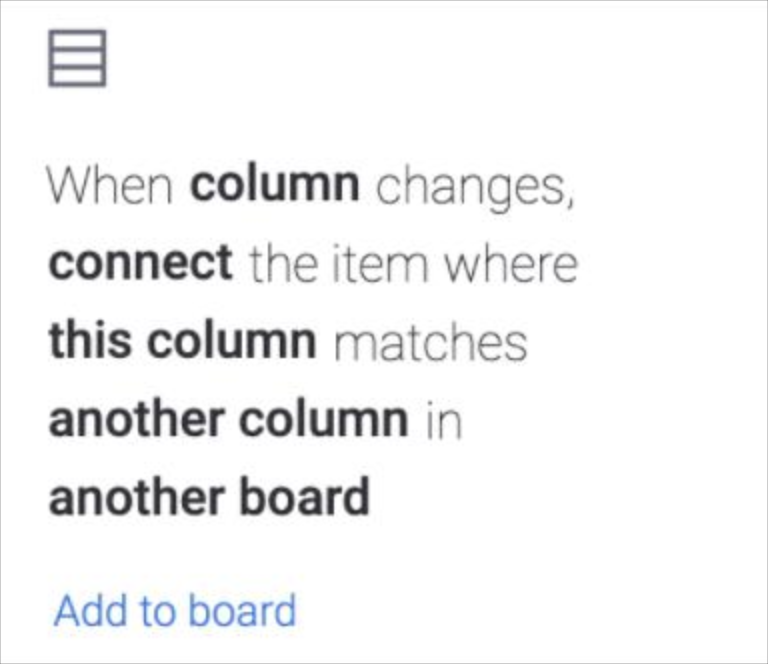Click the word 'changes,' in sentence
This screenshot has width=768, height=664.
tap(476, 187)
